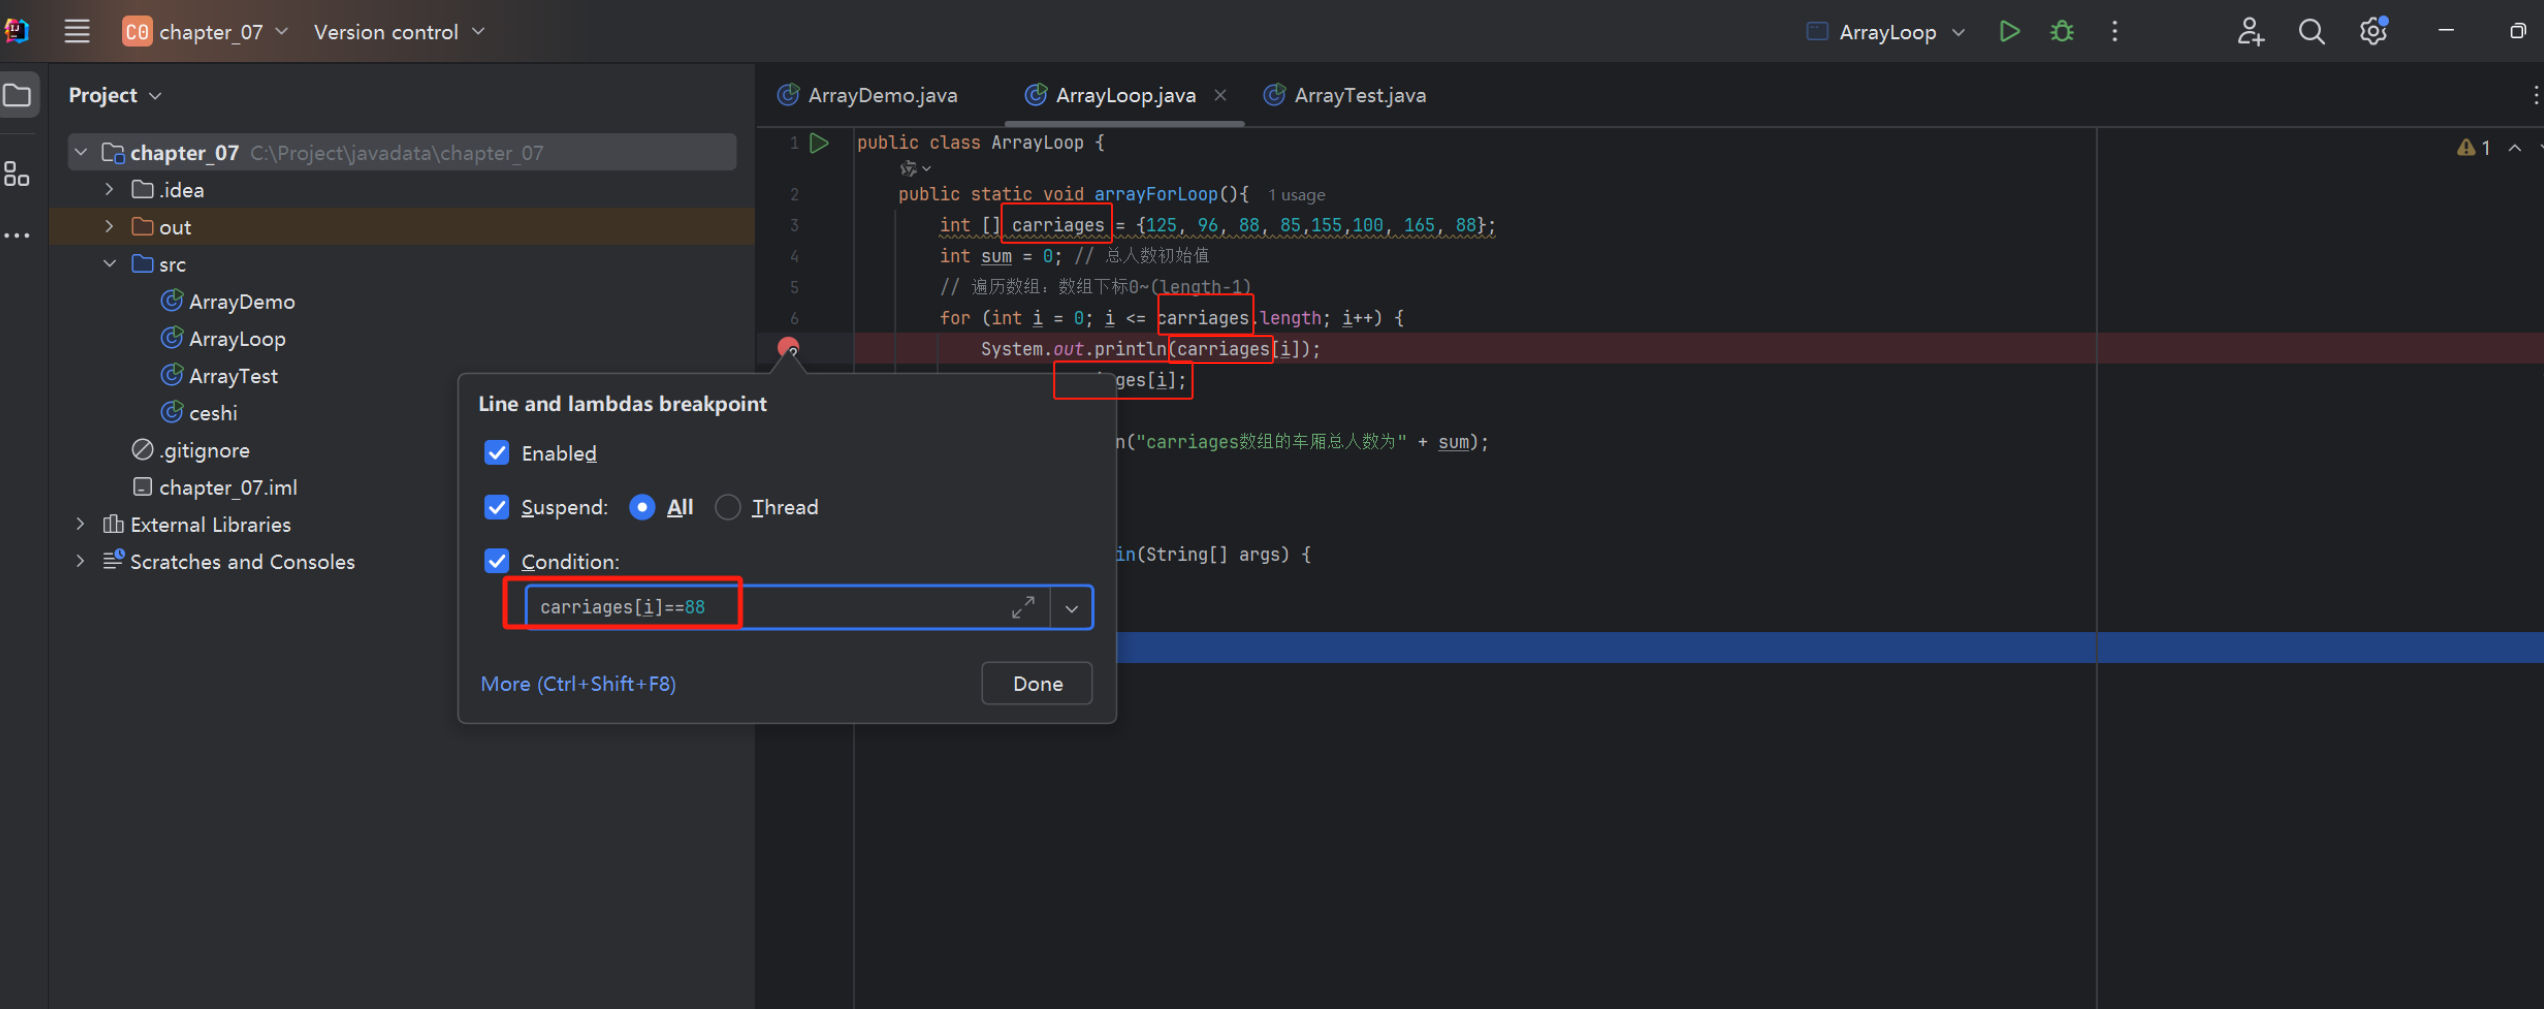This screenshot has height=1009, width=2544.
Task: Click line number 3 in the gutter
Action: [794, 225]
